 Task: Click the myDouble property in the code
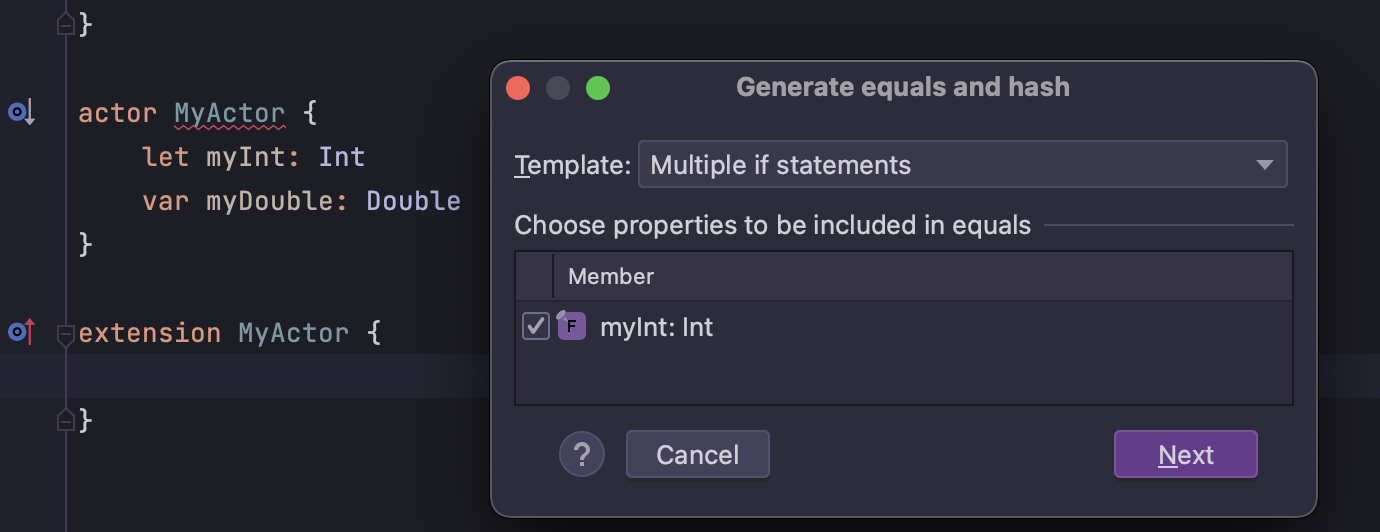(270, 201)
